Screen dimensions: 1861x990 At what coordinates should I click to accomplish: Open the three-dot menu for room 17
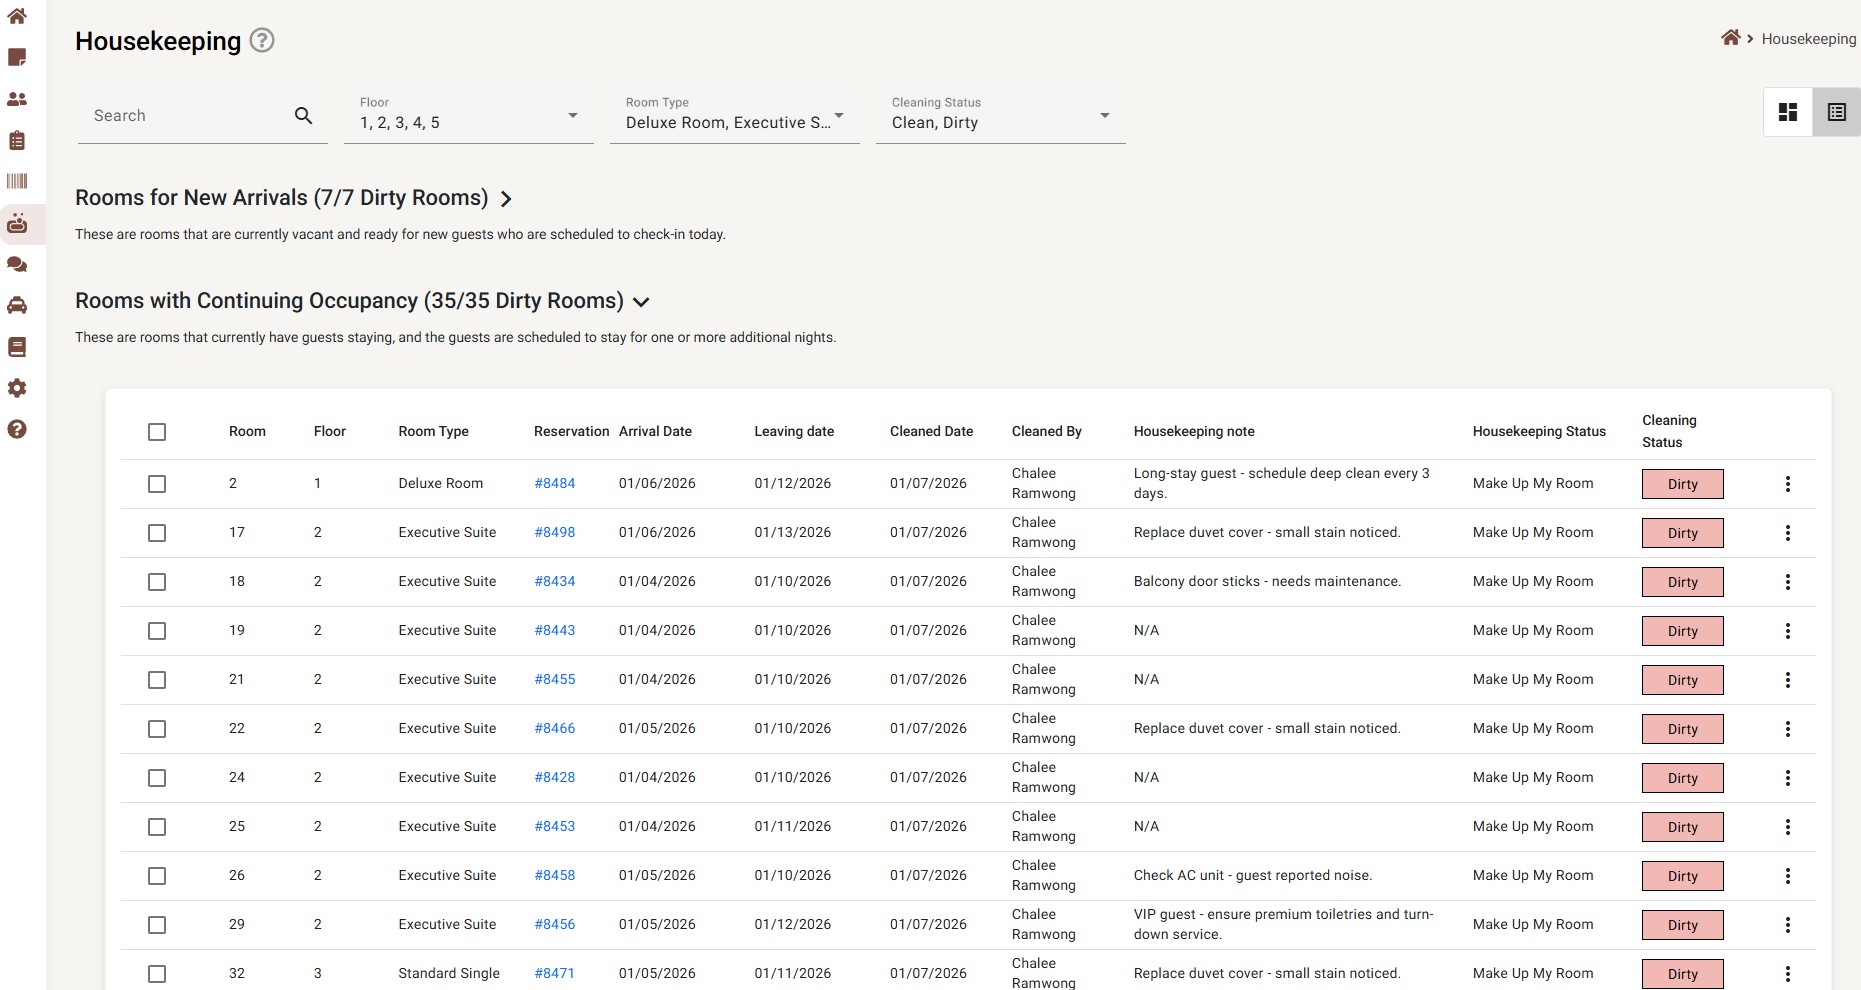[x=1787, y=533]
